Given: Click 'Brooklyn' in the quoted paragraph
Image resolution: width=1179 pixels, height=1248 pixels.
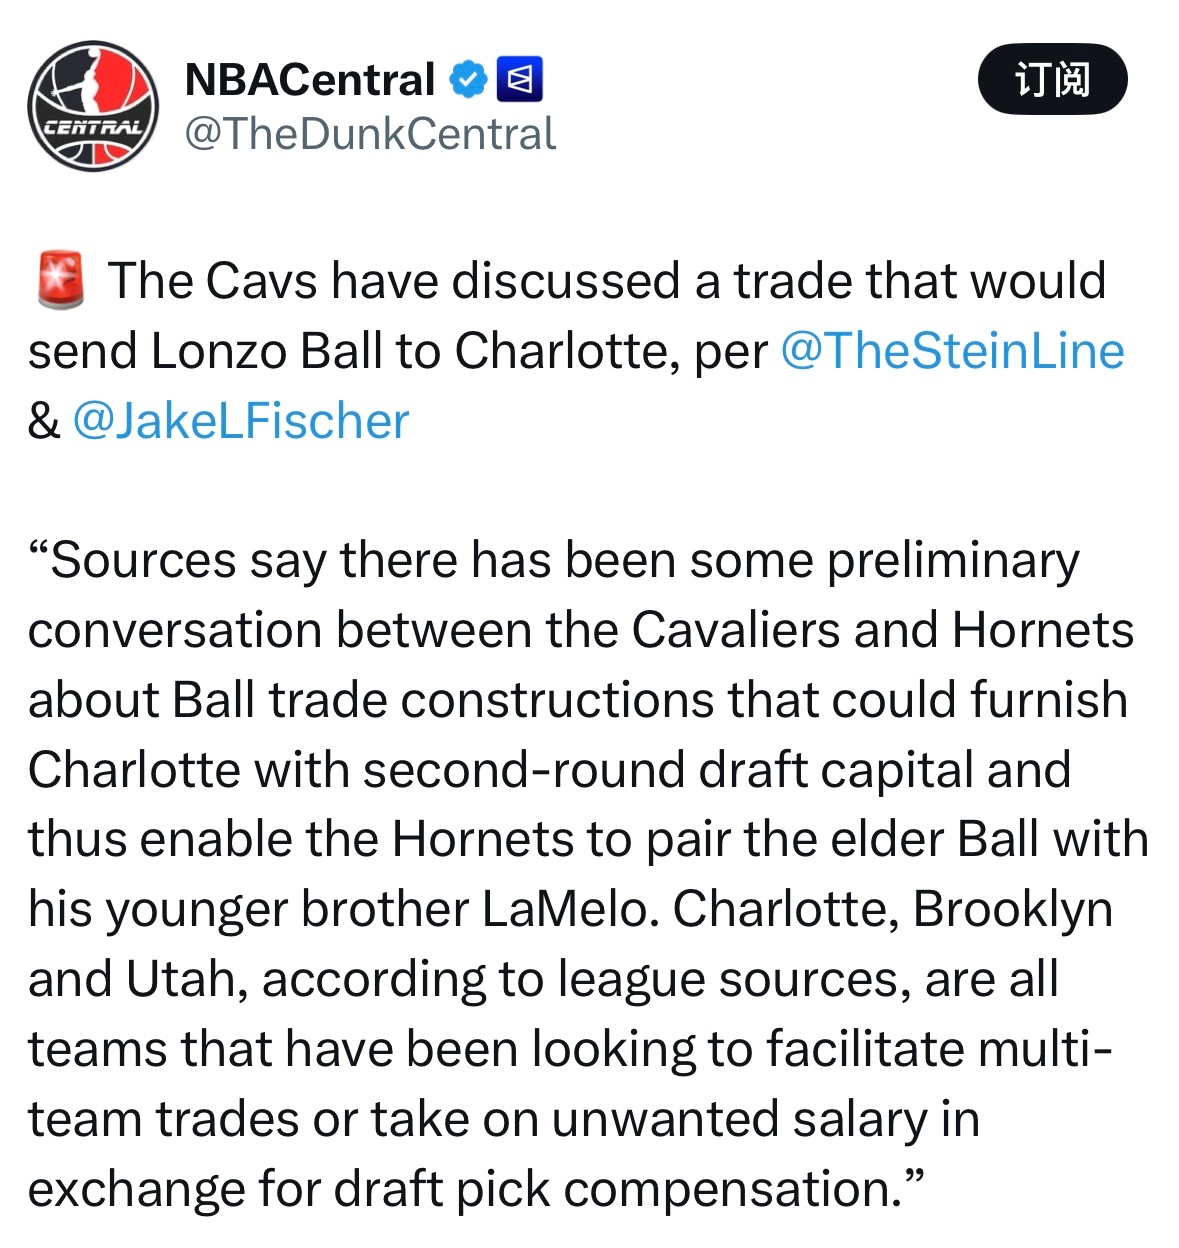Looking at the screenshot, I should coord(1012,909).
